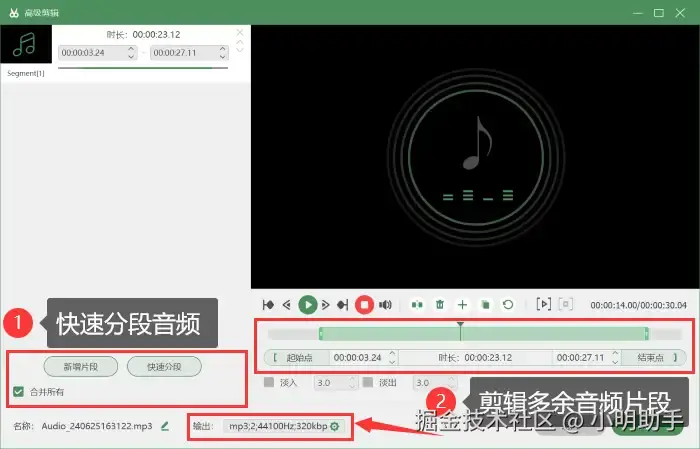Move Segment[1] up in the list
Viewport: 700px width, 449px height.
(240, 42)
